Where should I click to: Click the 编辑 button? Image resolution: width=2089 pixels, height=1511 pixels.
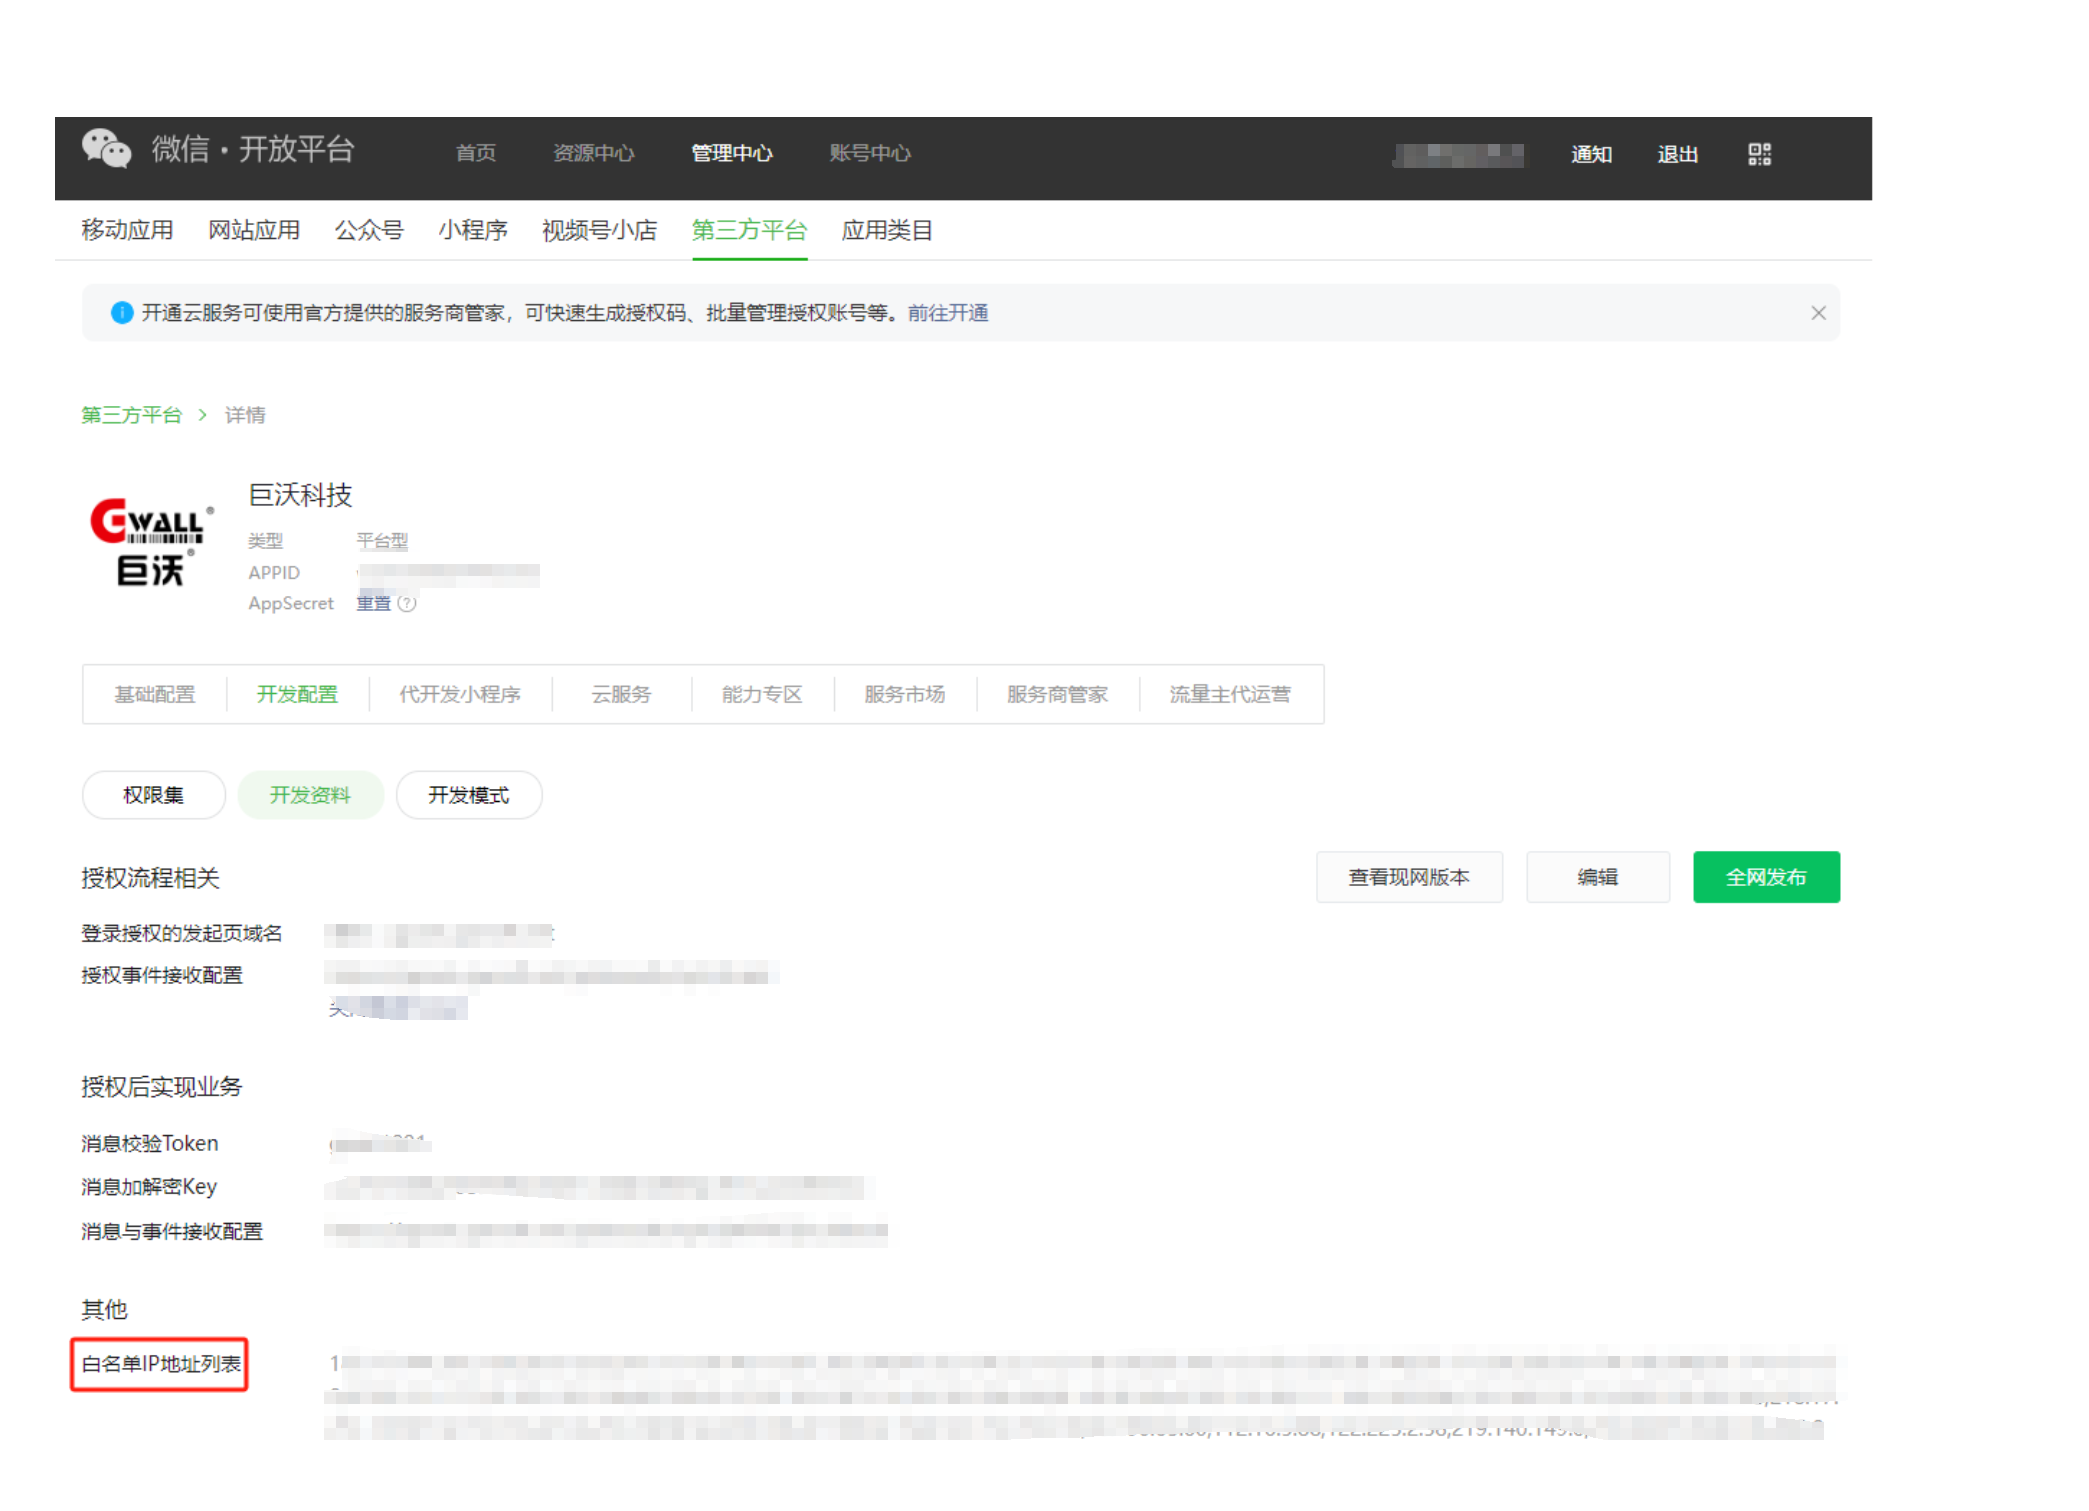[1597, 877]
